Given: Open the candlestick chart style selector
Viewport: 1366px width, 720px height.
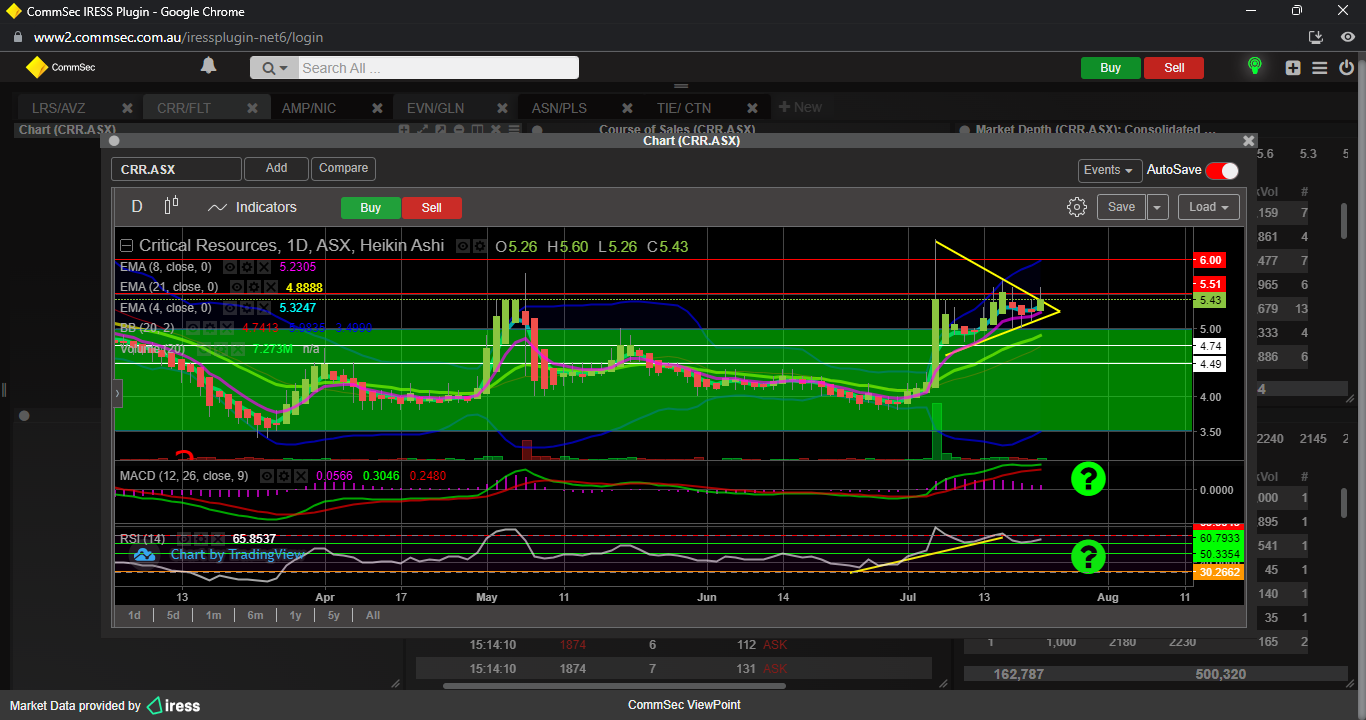Looking at the screenshot, I should point(171,206).
